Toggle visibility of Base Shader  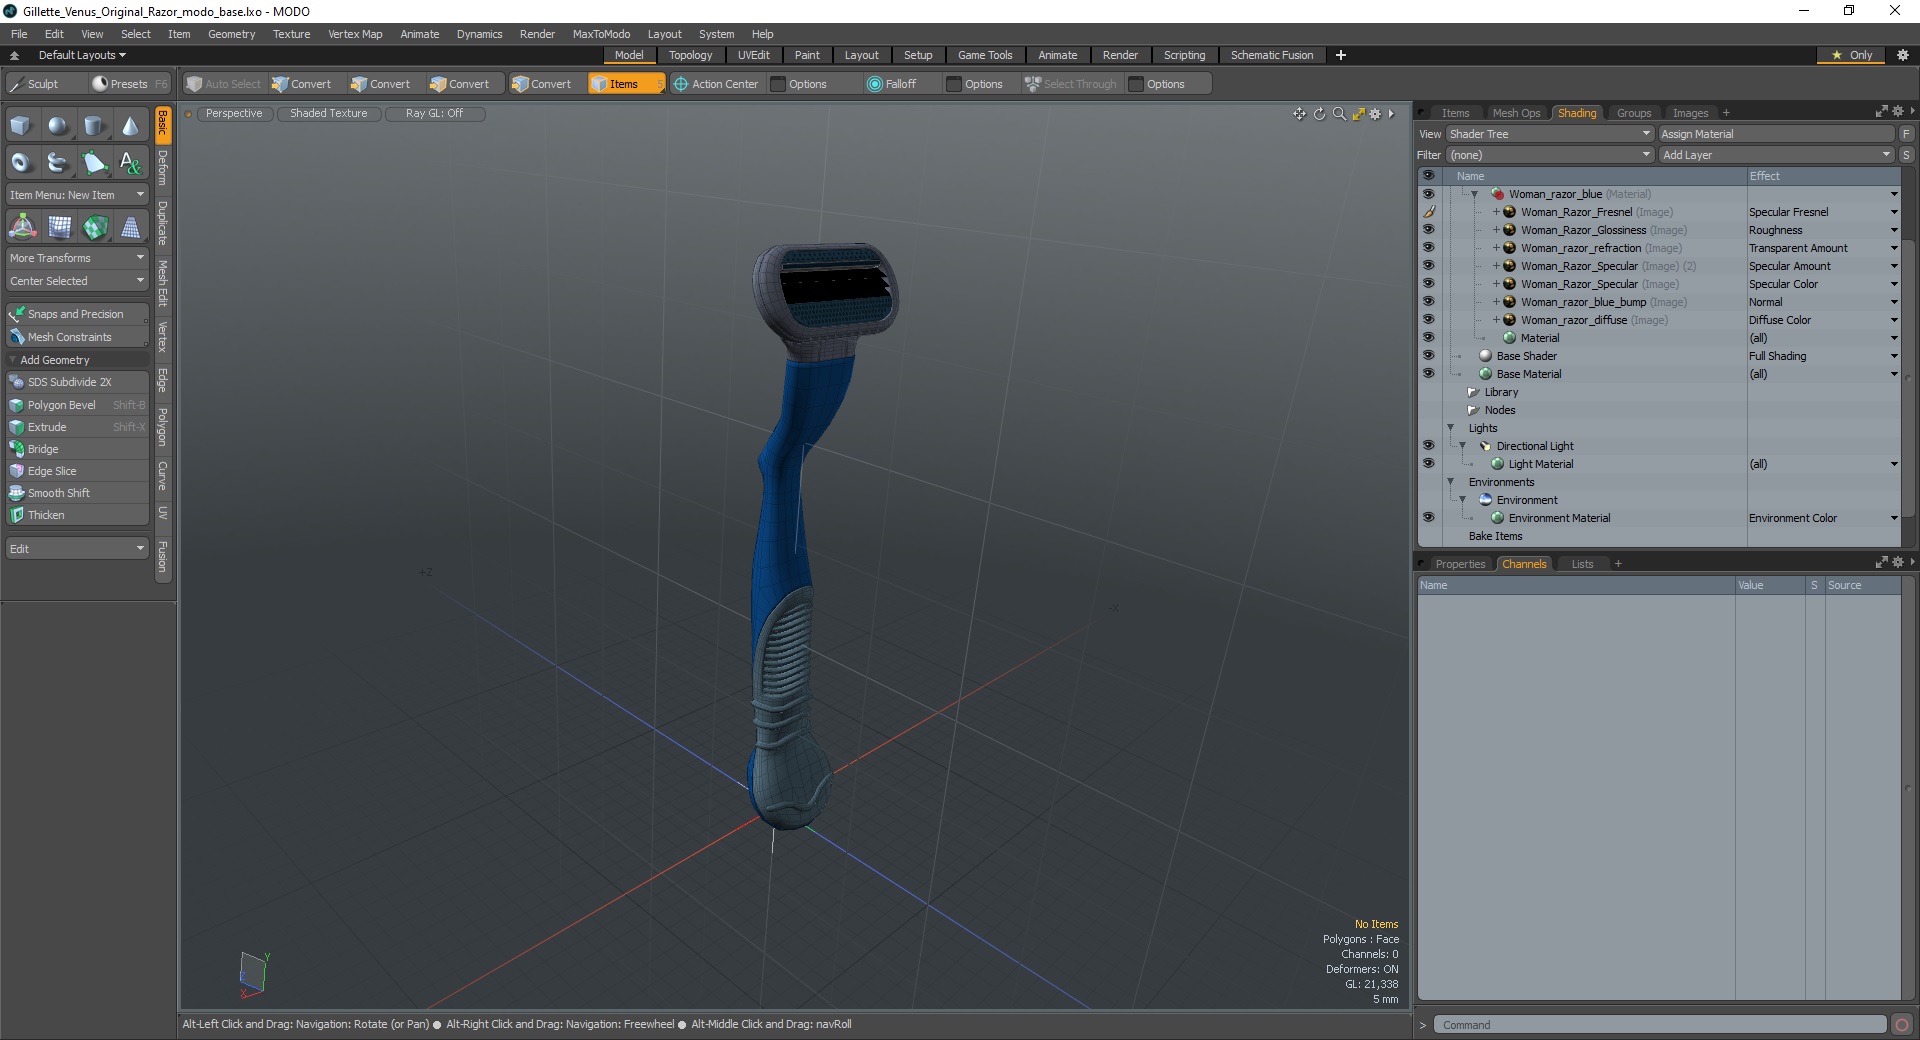(x=1428, y=356)
